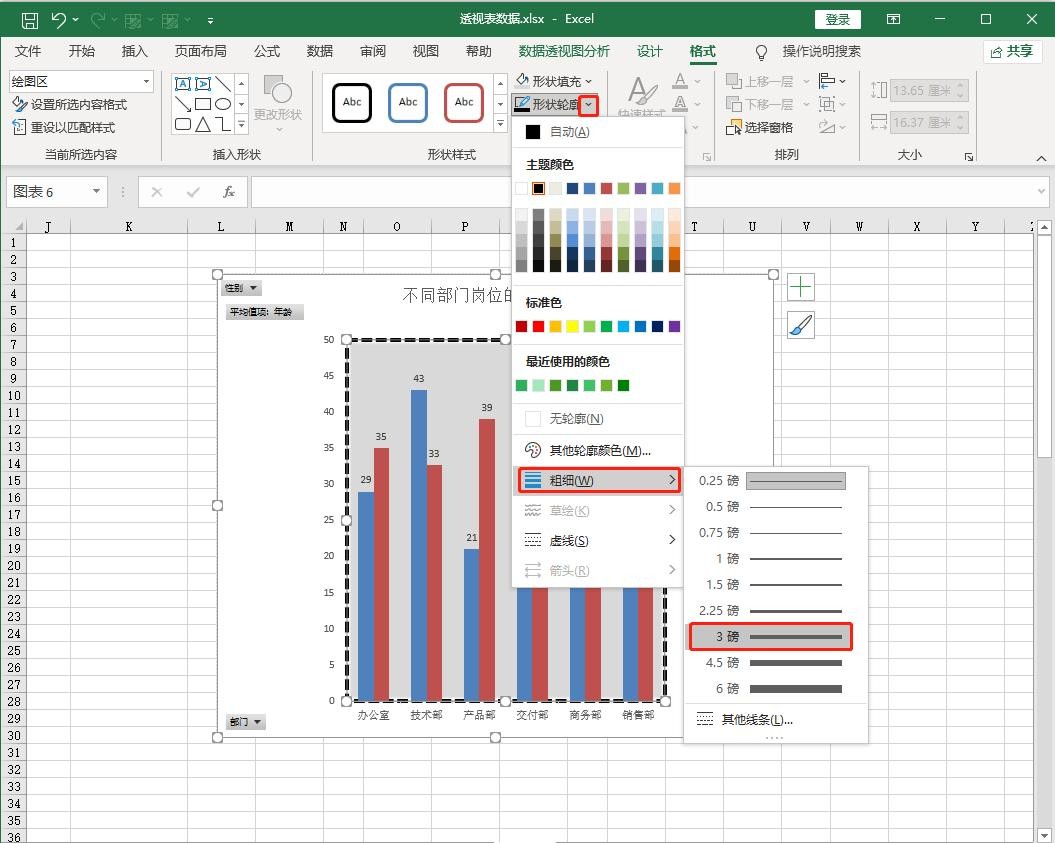Click the Undo arrow icon
1055x843 pixels.
(59, 19)
